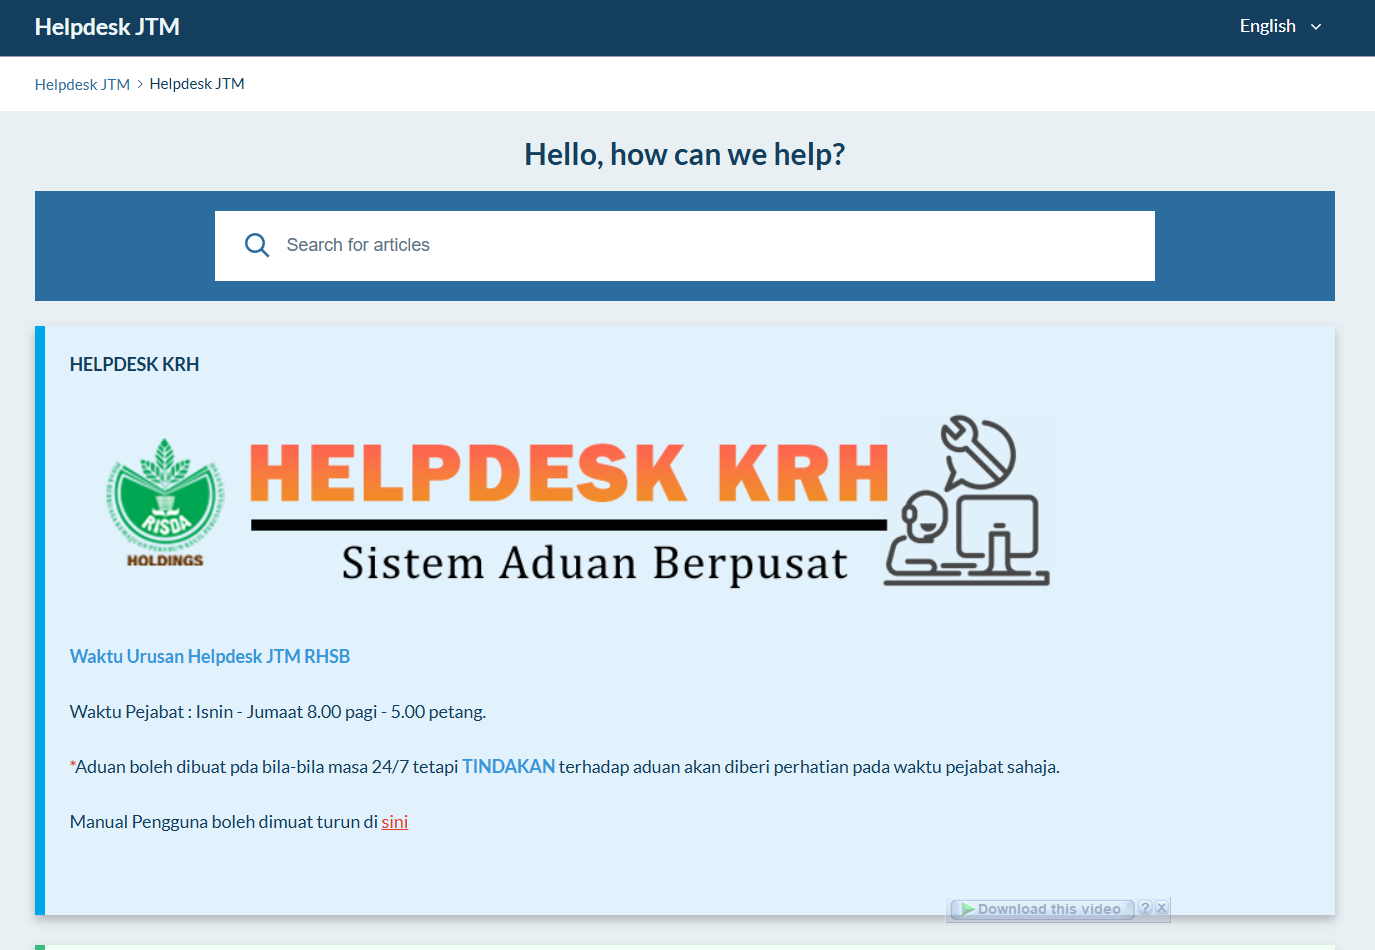The height and width of the screenshot is (950, 1375).
Task: Open the user manual 'sini' link
Action: point(395,822)
